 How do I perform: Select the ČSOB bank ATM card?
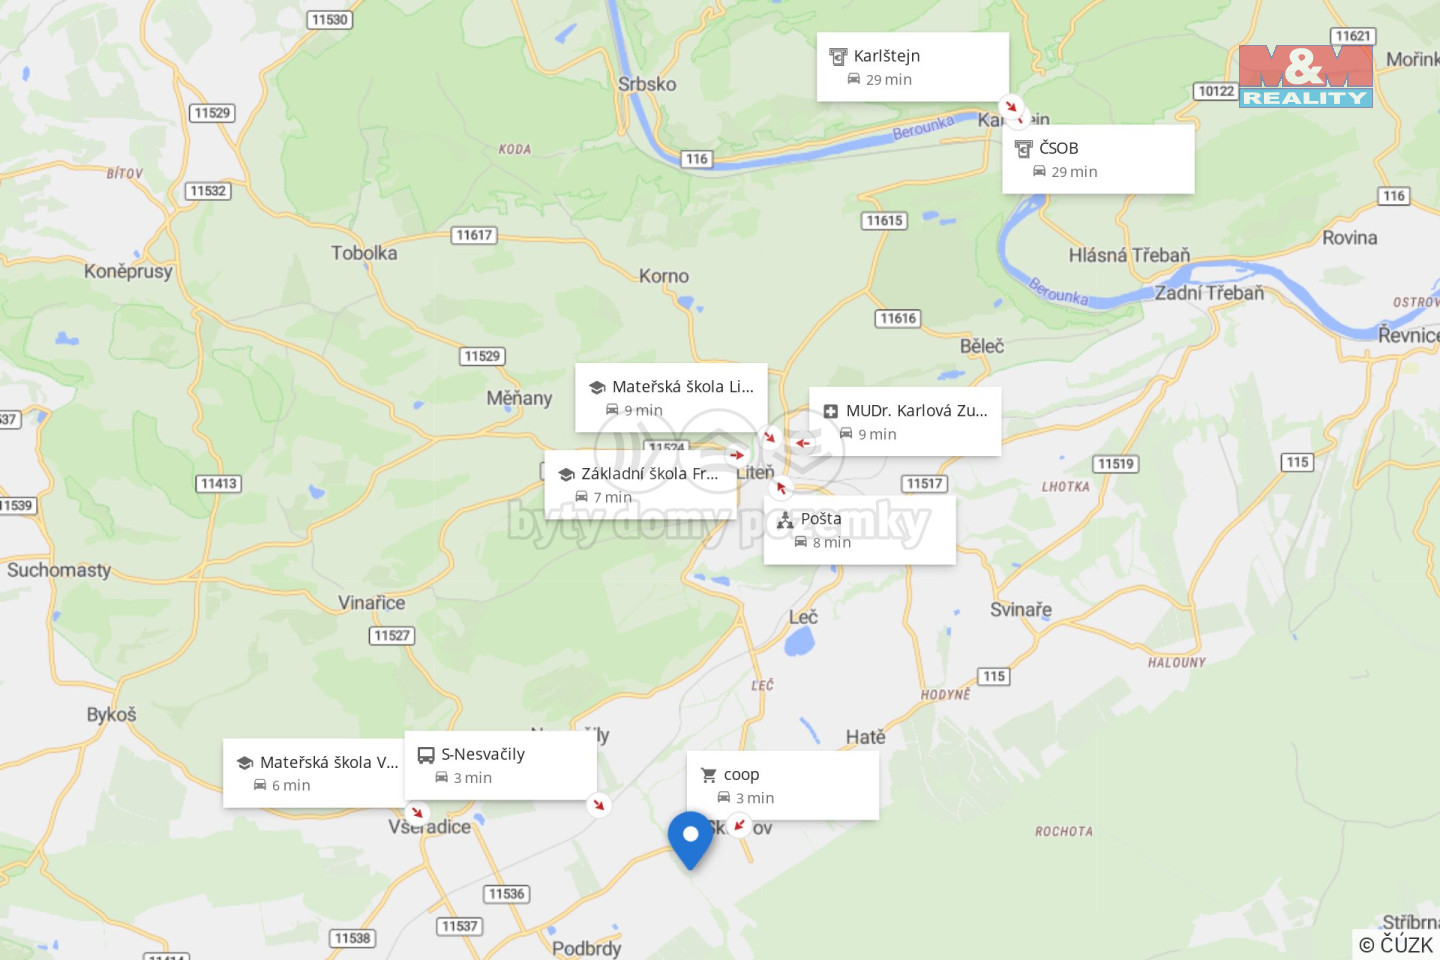point(1098,159)
